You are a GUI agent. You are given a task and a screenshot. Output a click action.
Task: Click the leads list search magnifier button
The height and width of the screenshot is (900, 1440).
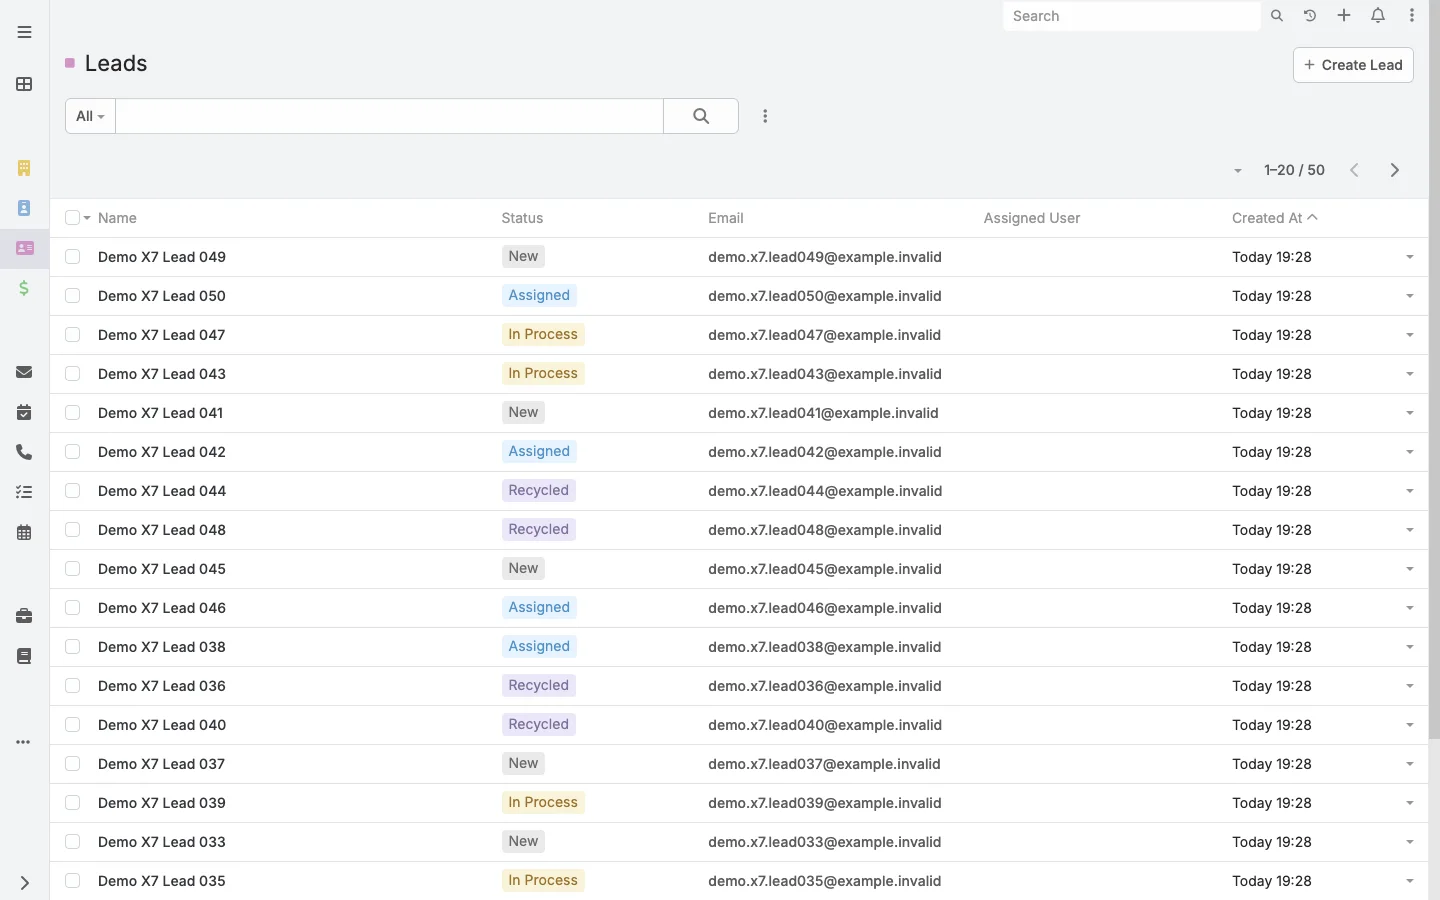click(x=701, y=116)
